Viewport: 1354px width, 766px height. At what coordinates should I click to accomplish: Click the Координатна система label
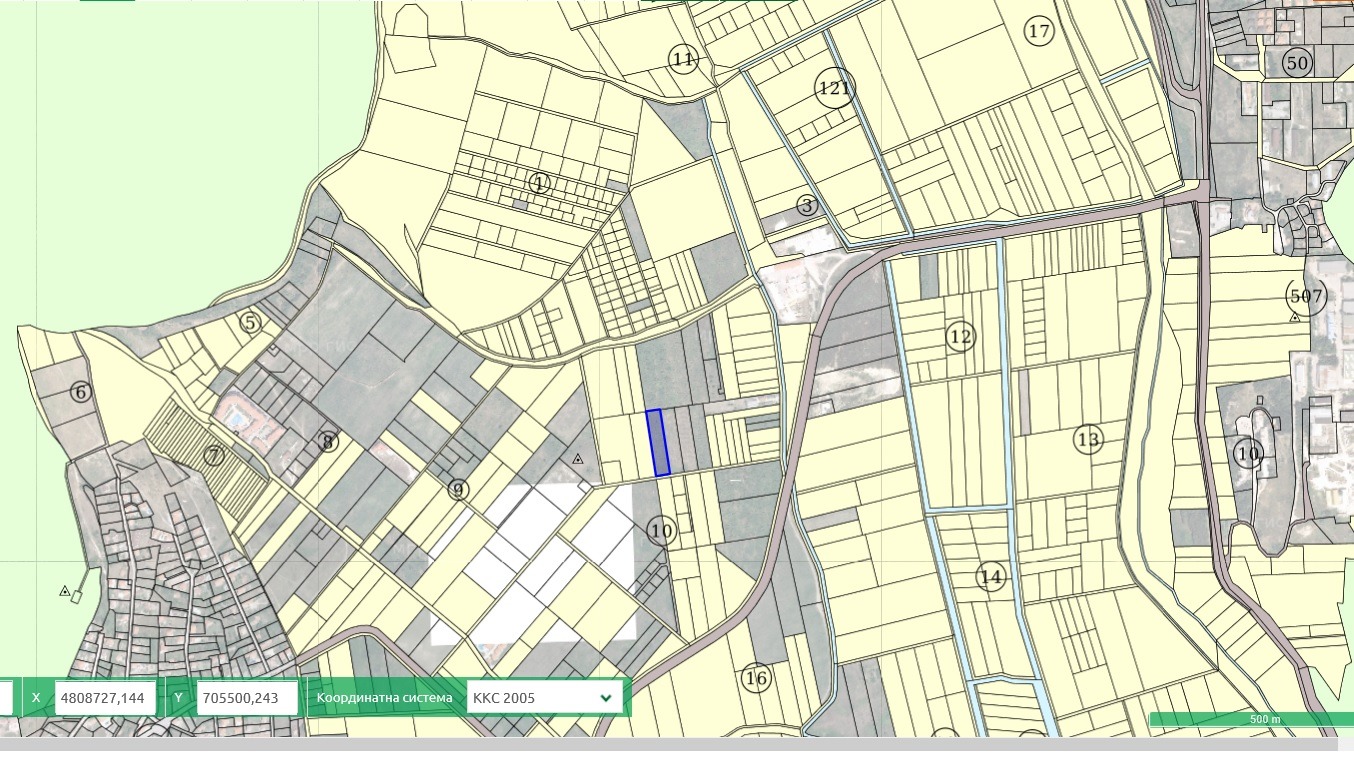[x=383, y=697]
